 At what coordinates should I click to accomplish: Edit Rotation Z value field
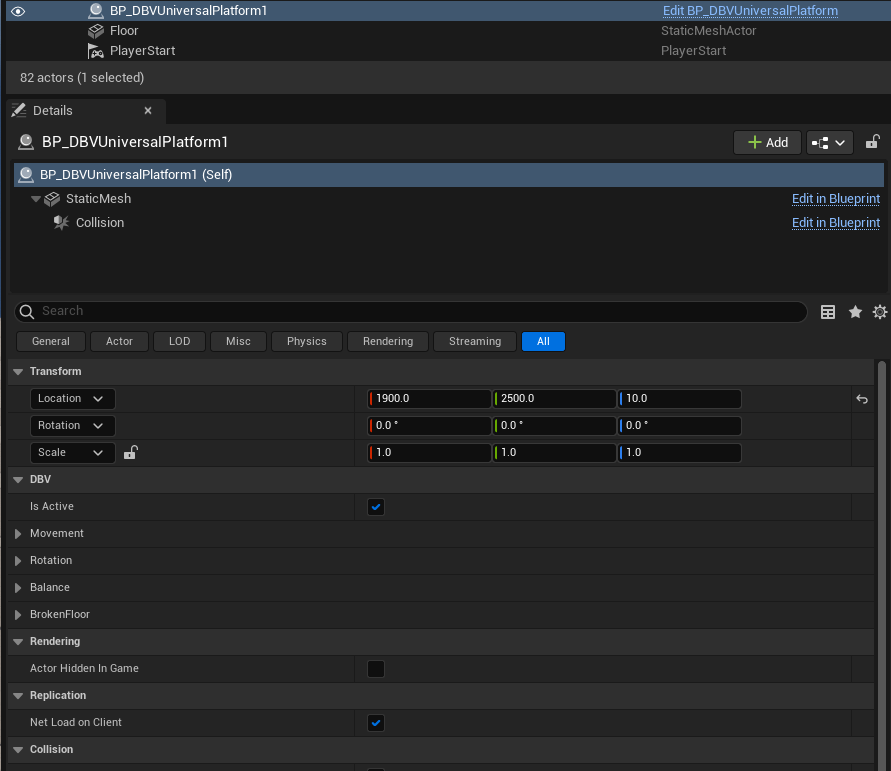click(x=679, y=426)
